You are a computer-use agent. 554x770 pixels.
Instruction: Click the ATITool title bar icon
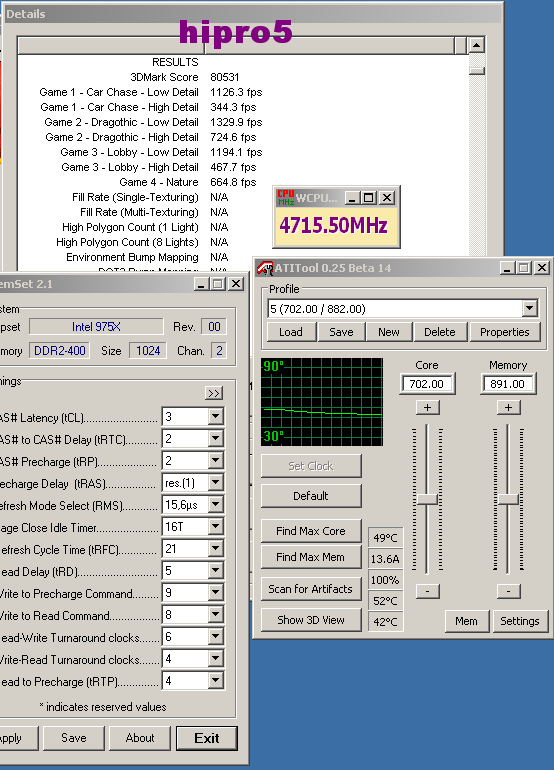tap(265, 268)
